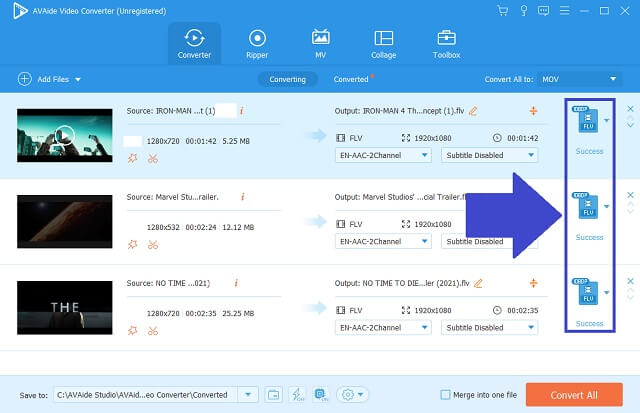View media info for Marvel Studios source

243,197
